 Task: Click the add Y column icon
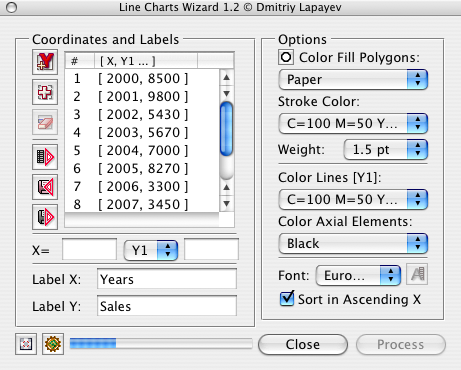tap(45, 62)
